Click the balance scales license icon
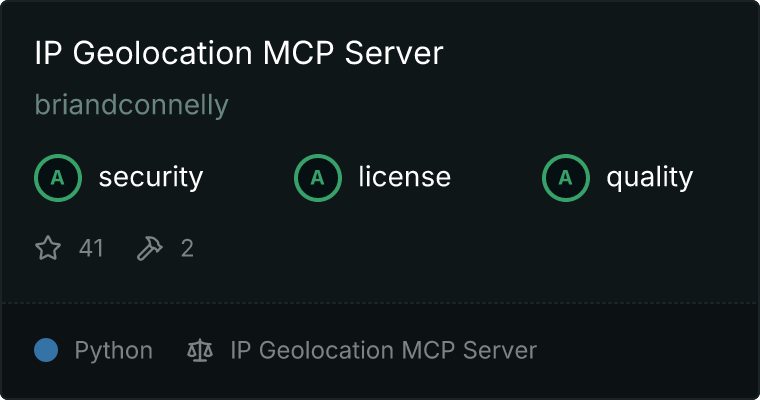This screenshot has width=760, height=400. tap(200, 351)
